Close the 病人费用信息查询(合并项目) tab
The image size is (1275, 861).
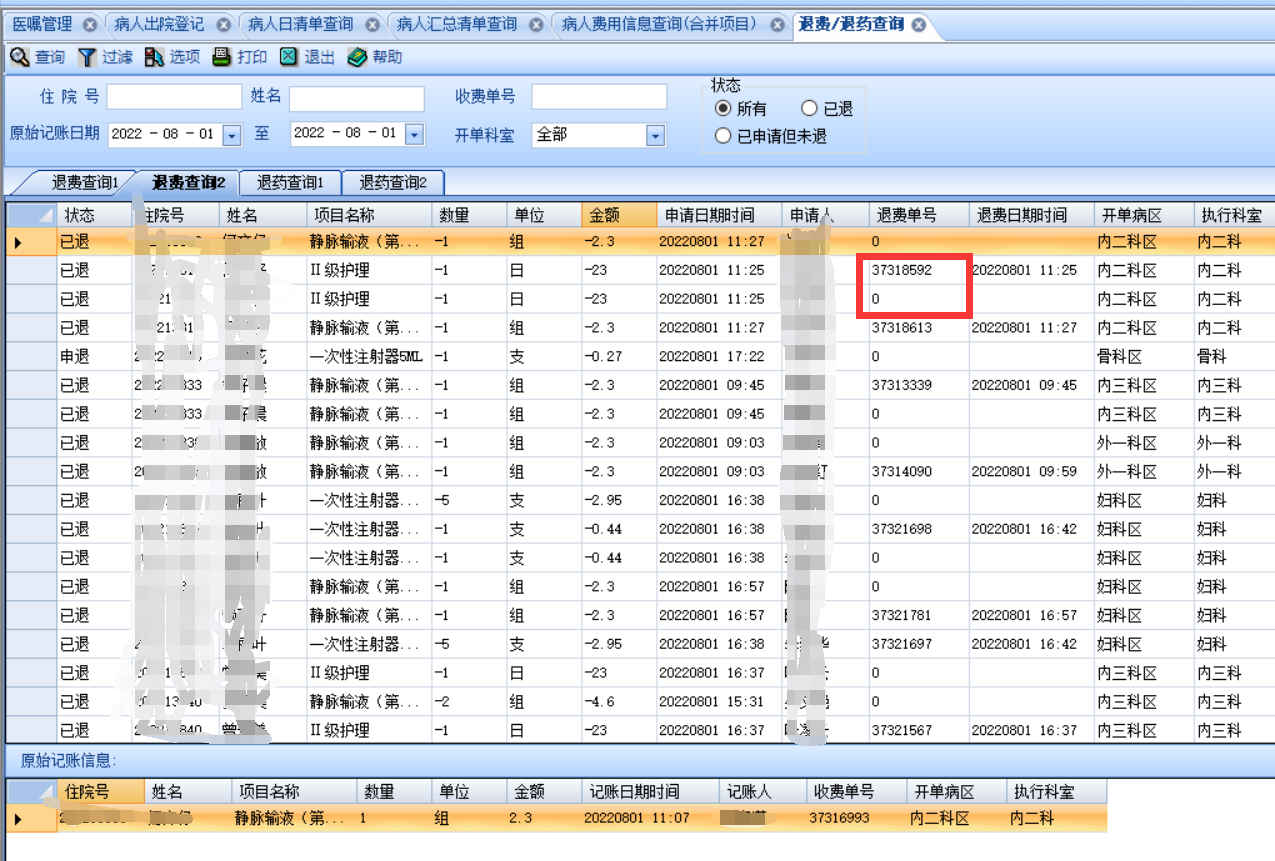pos(777,25)
